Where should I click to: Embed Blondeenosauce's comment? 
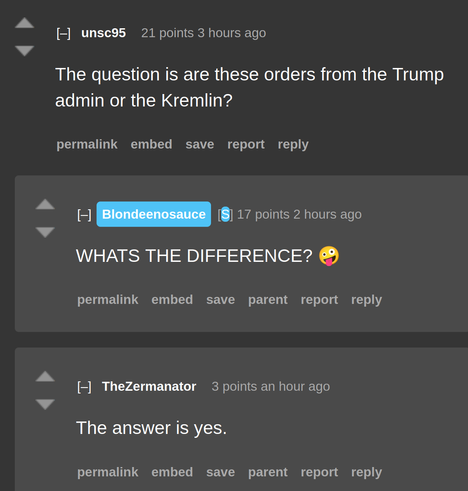(x=172, y=300)
